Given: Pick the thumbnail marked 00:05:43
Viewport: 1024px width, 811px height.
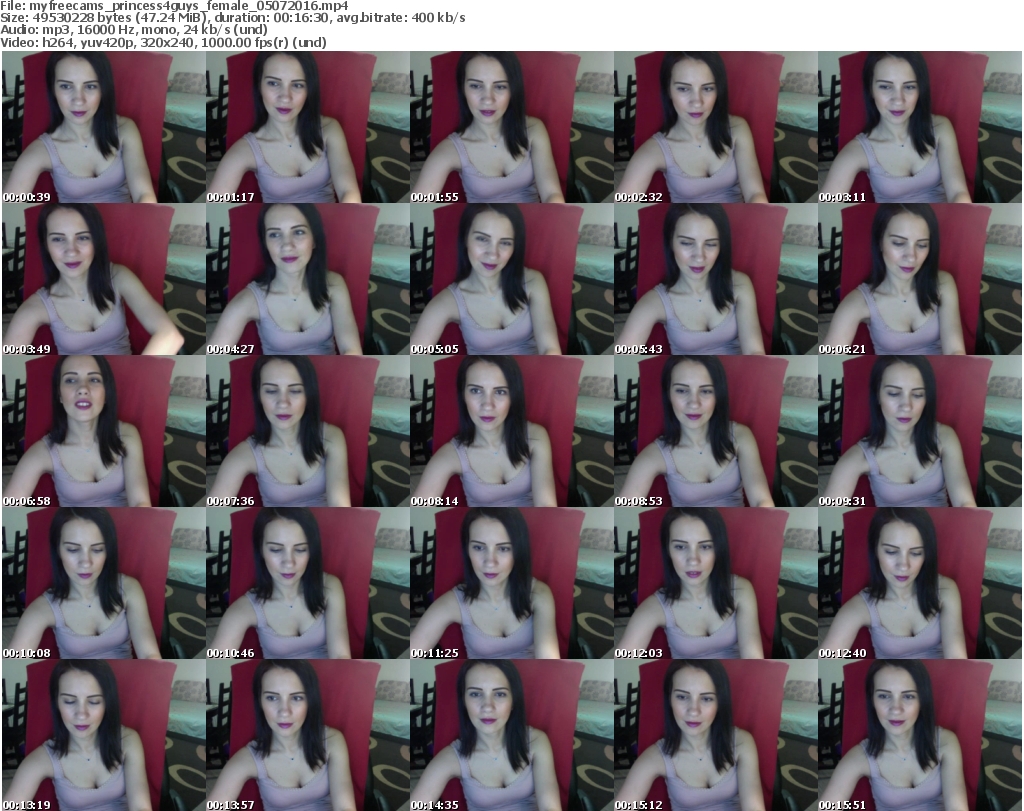Looking at the screenshot, I should pyautogui.click(x=716, y=279).
